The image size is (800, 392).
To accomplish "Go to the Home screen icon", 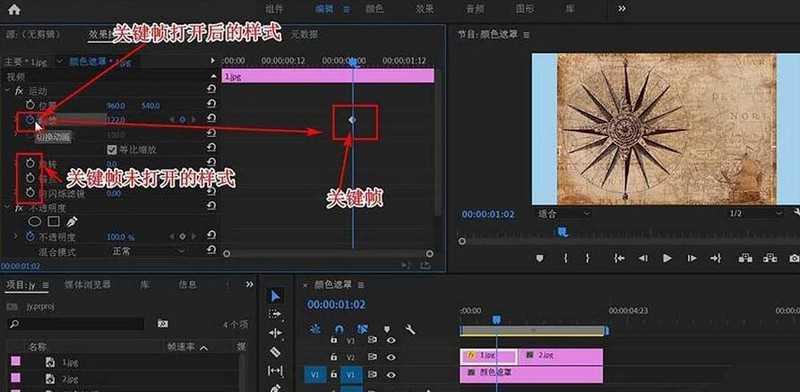I will [x=14, y=9].
